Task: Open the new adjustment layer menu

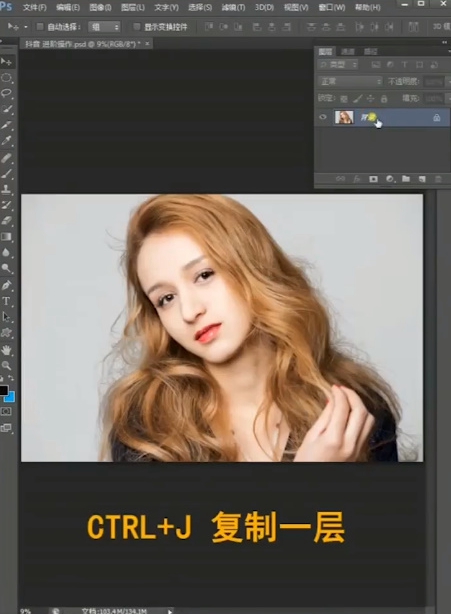Action: point(390,179)
